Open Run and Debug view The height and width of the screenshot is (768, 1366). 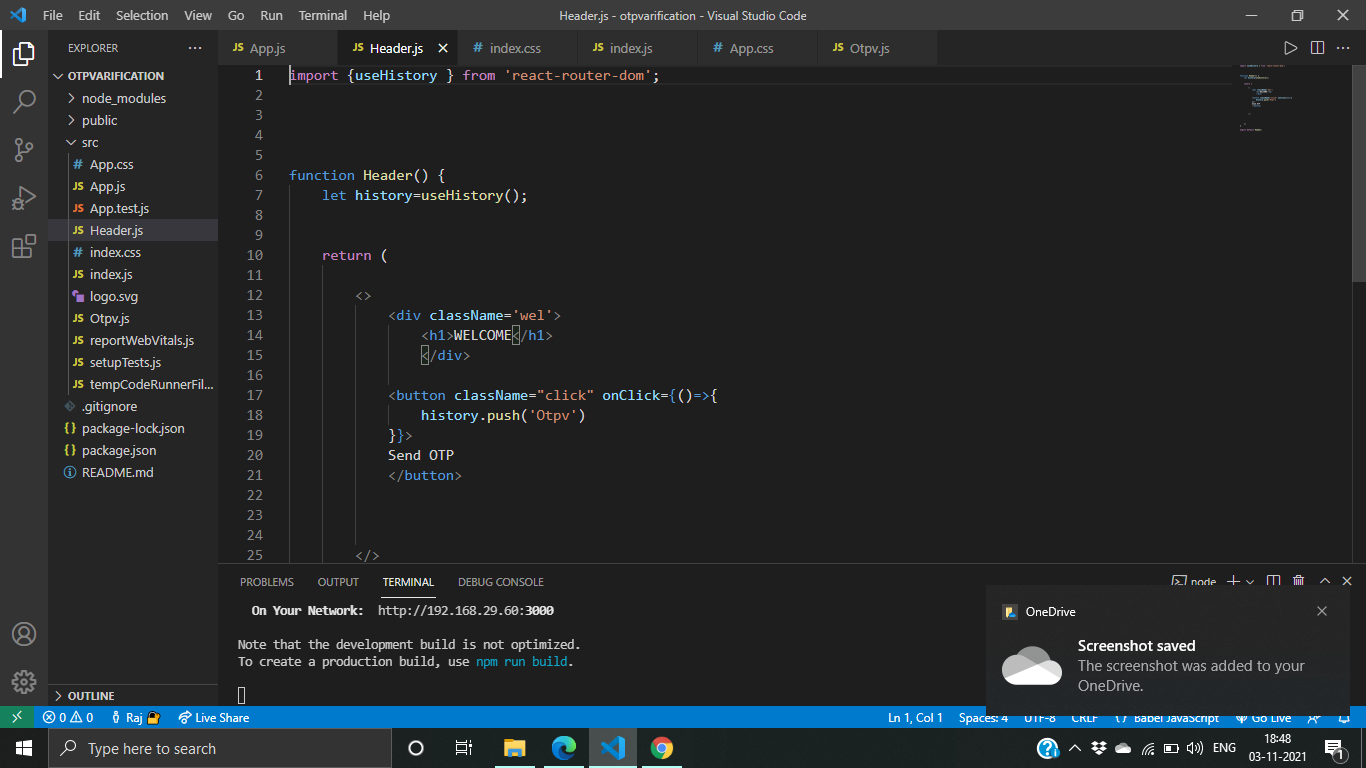coord(24,198)
